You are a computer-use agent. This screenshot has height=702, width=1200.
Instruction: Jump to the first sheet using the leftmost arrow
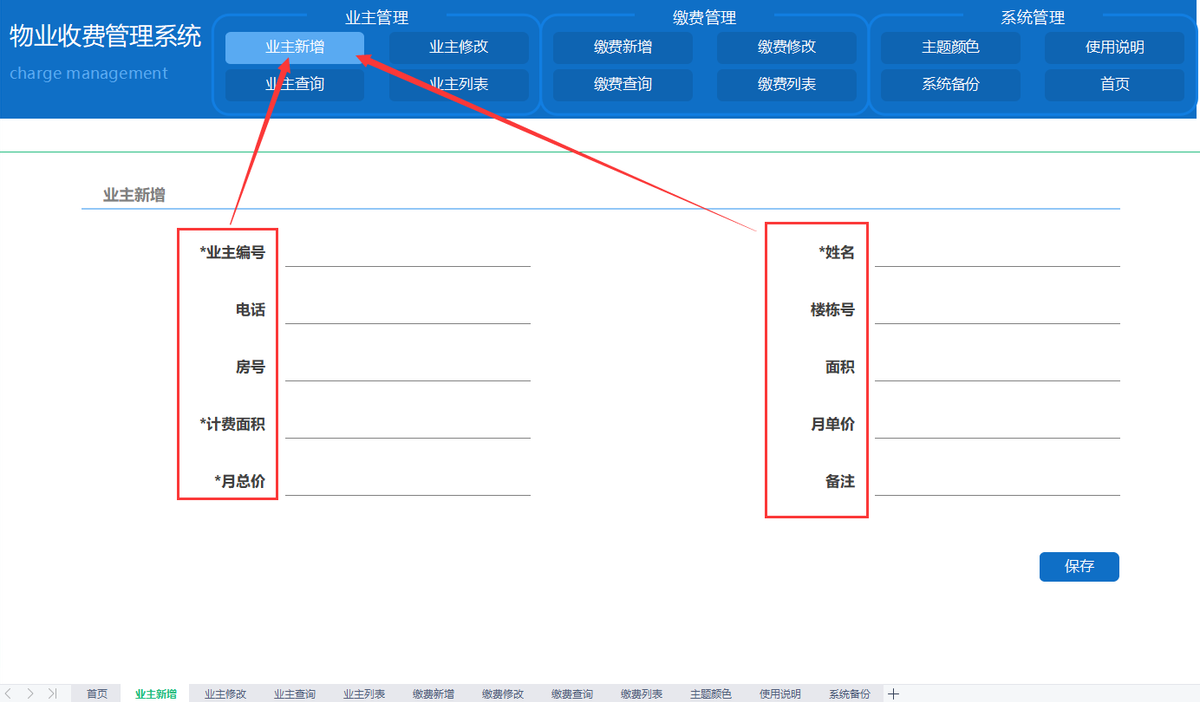coord(8,693)
